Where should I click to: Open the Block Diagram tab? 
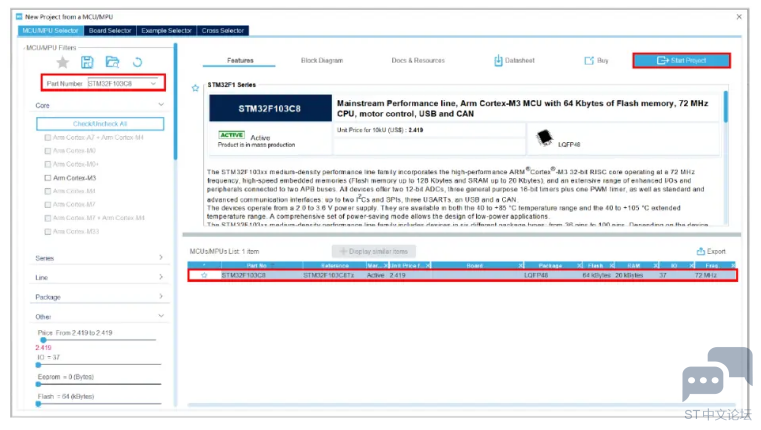[322, 61]
